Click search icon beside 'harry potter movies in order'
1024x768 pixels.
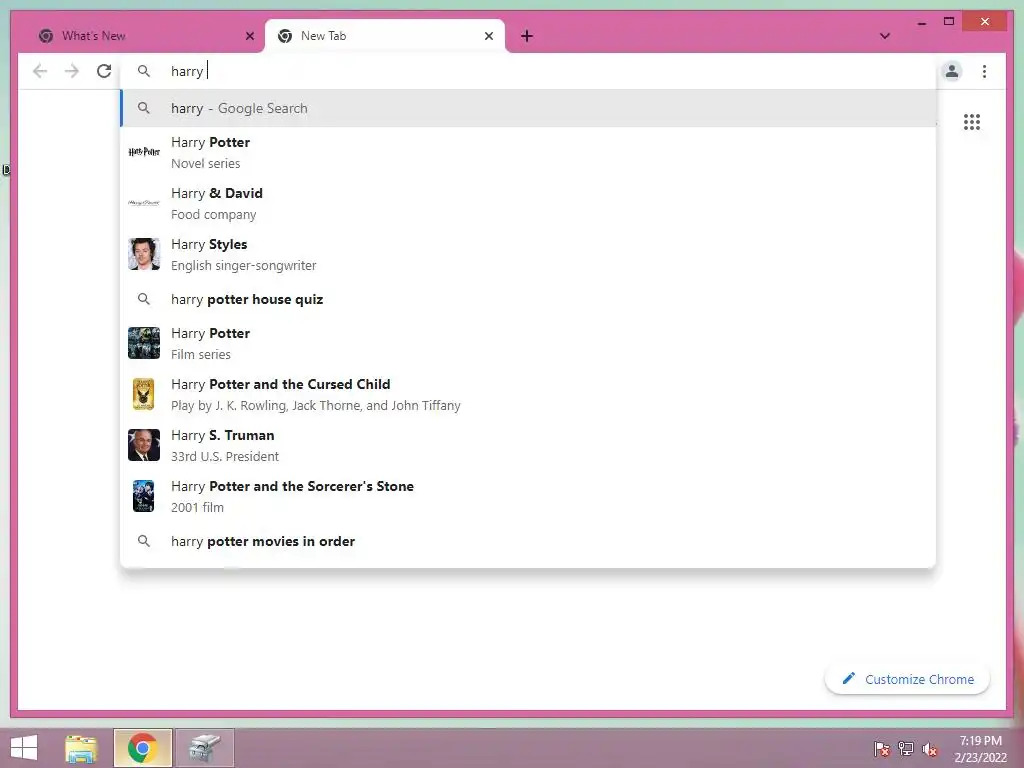(x=144, y=541)
